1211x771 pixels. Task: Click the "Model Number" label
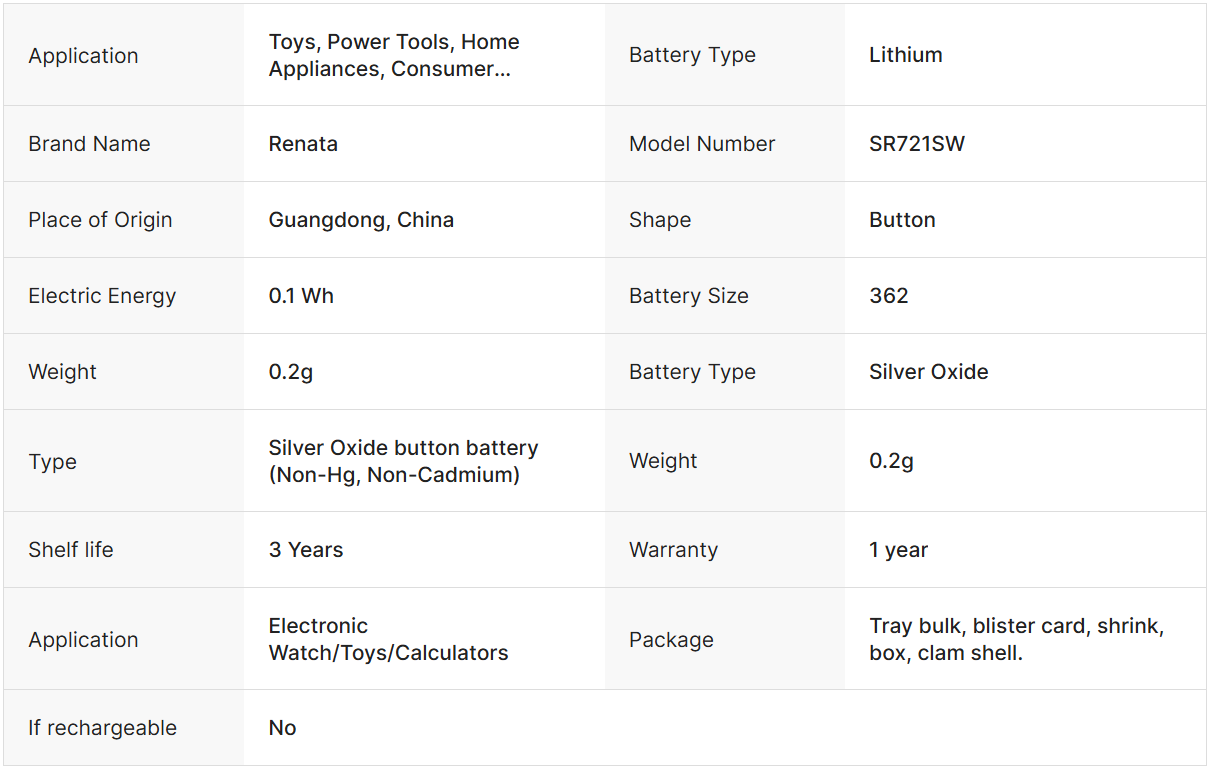click(x=701, y=144)
